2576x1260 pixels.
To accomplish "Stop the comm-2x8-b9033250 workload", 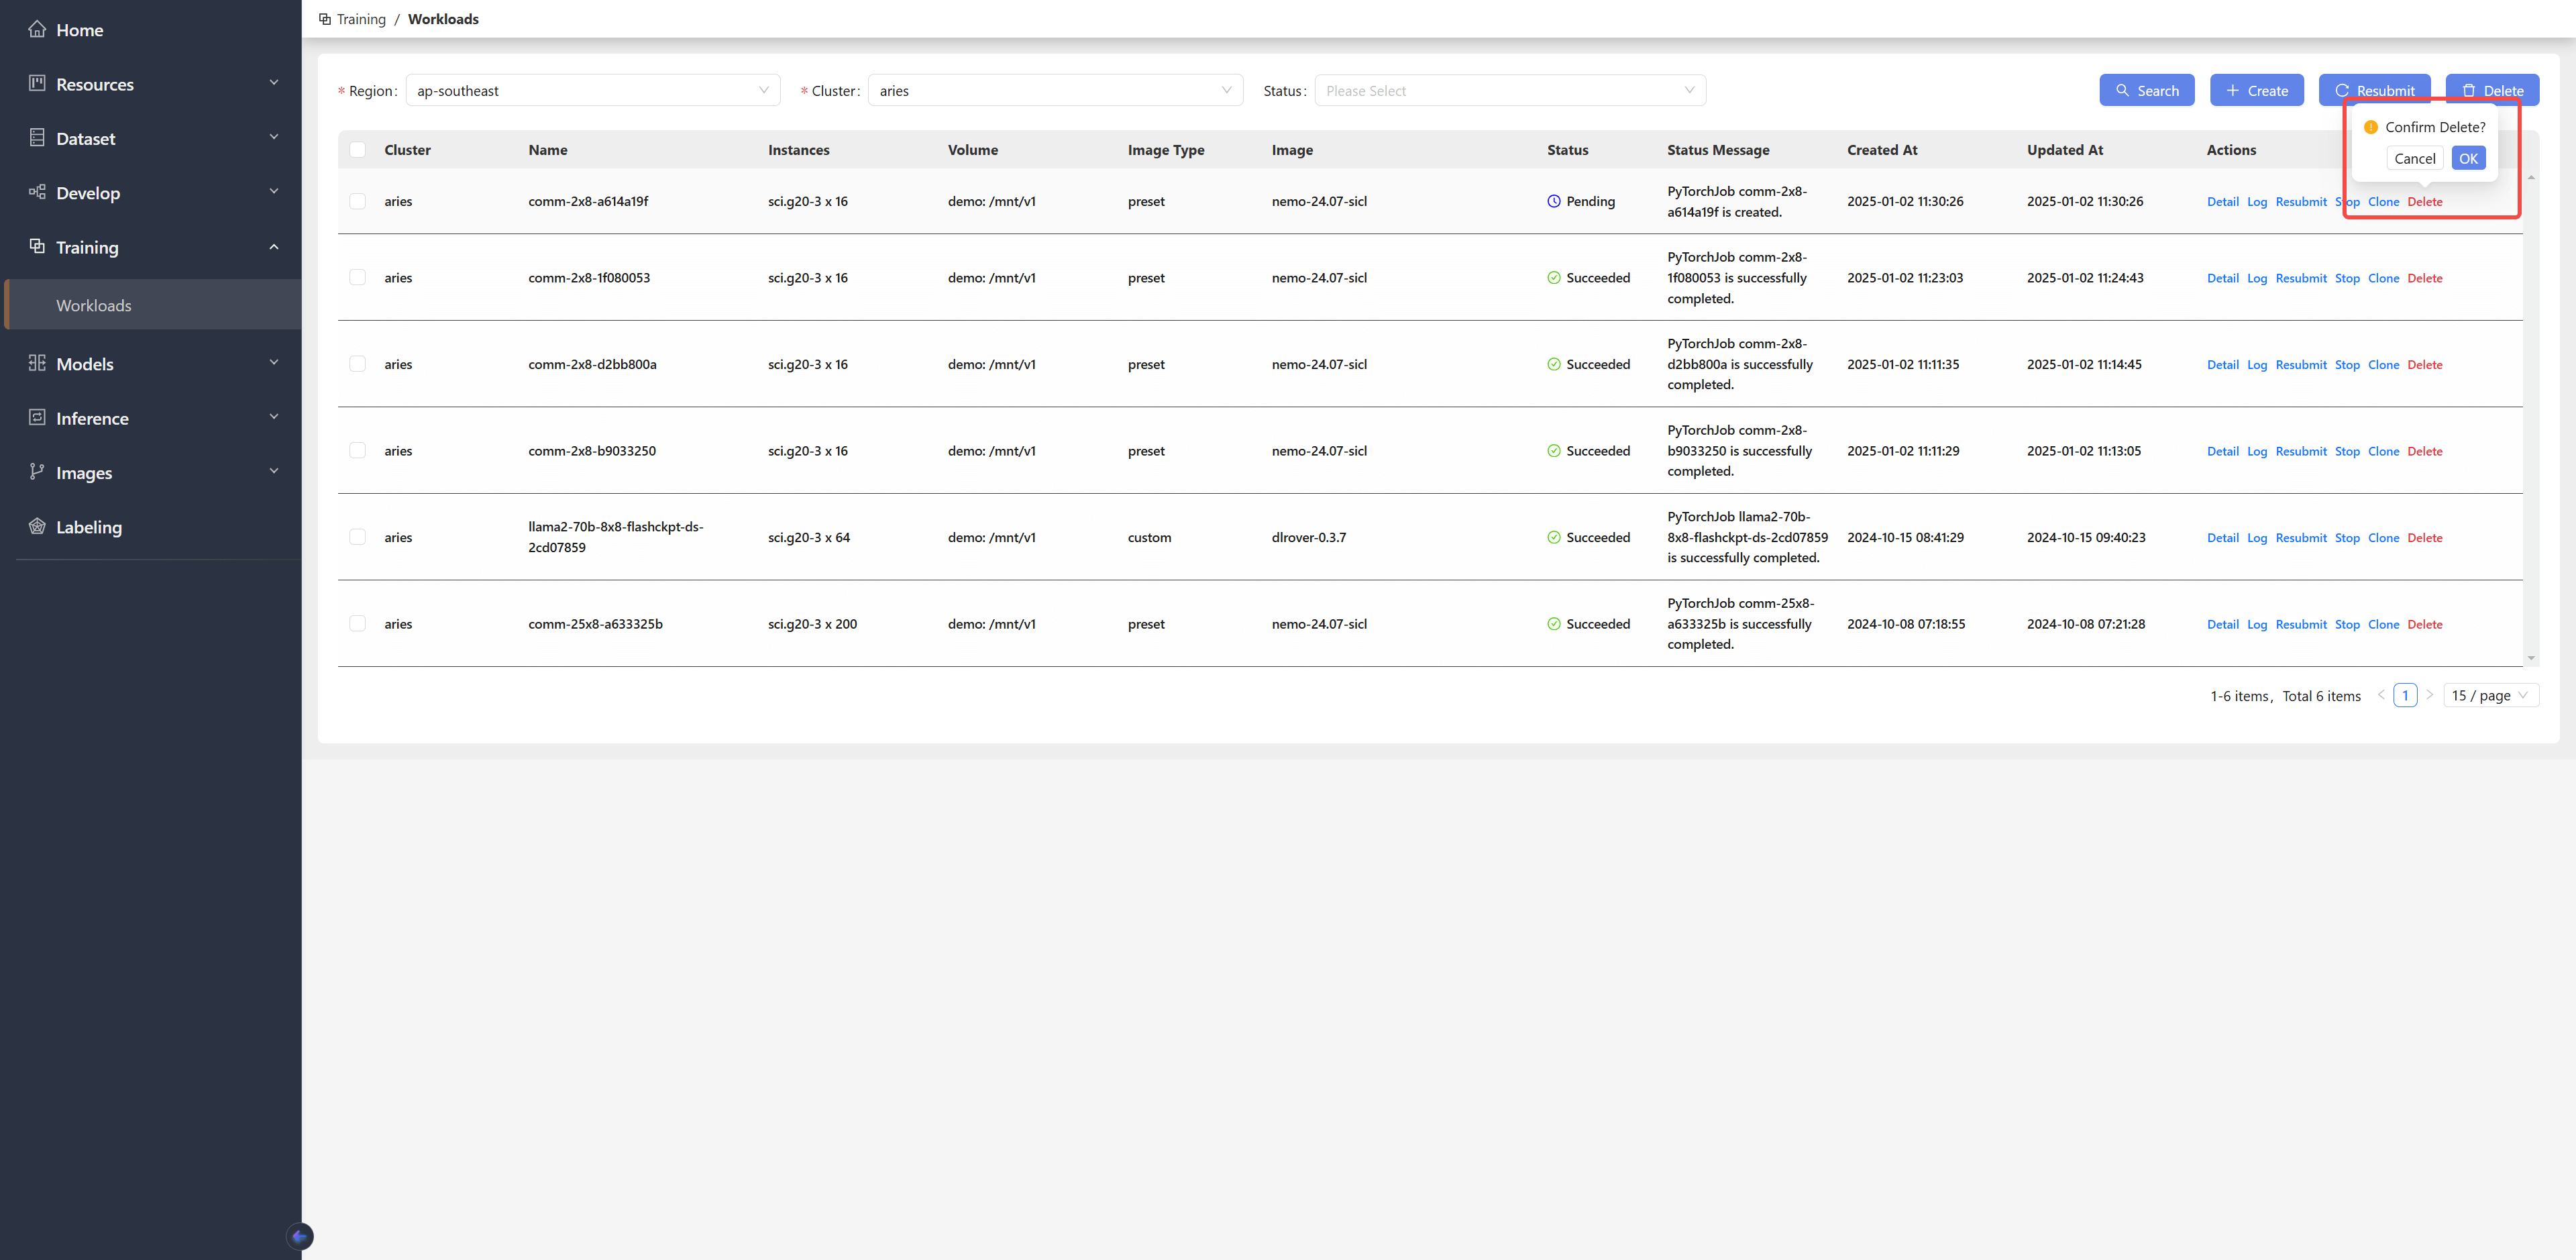I will point(2346,451).
